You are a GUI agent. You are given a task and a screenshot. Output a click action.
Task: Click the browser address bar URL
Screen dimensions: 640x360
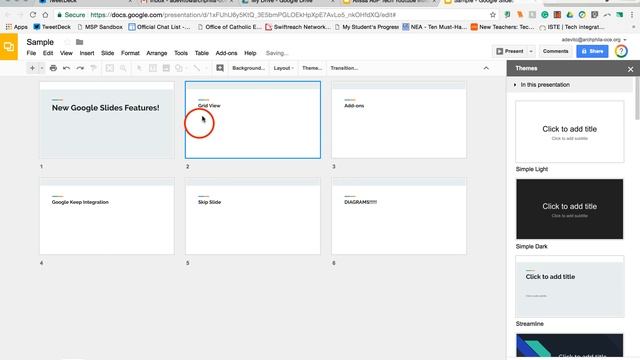point(243,15)
